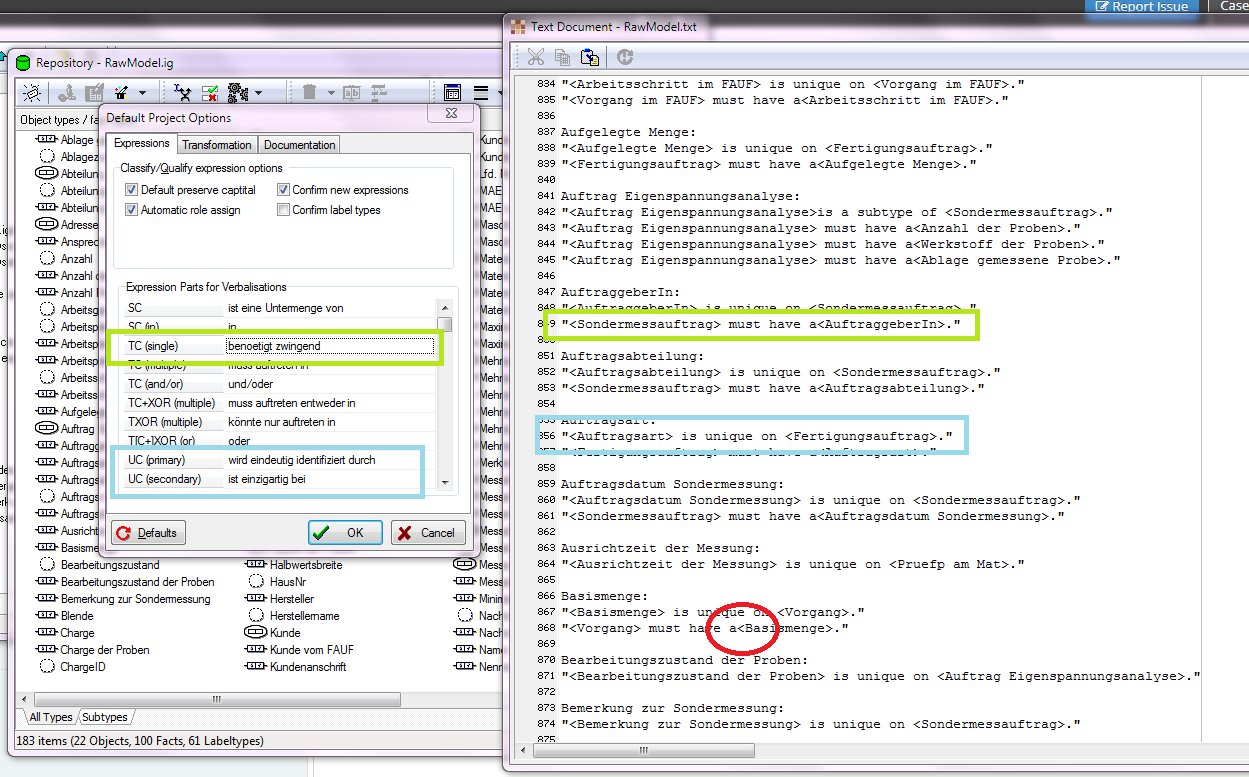1249x777 pixels.
Task: Open the Documentation tab
Action: [x=299, y=145]
